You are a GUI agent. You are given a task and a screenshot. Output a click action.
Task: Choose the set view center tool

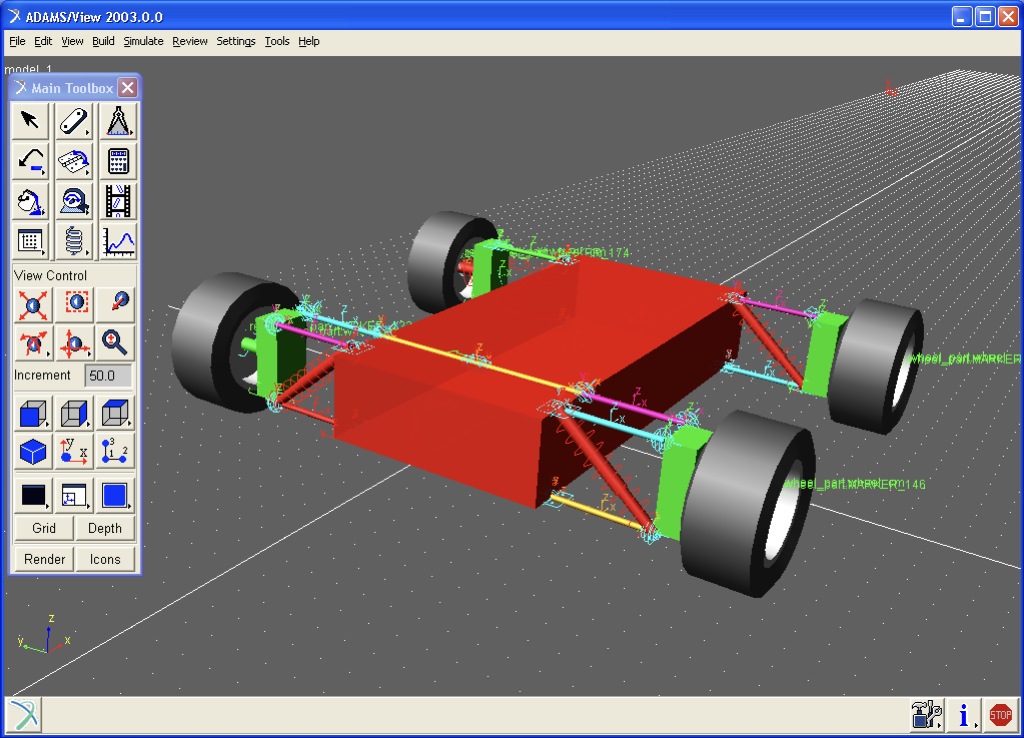click(x=118, y=303)
